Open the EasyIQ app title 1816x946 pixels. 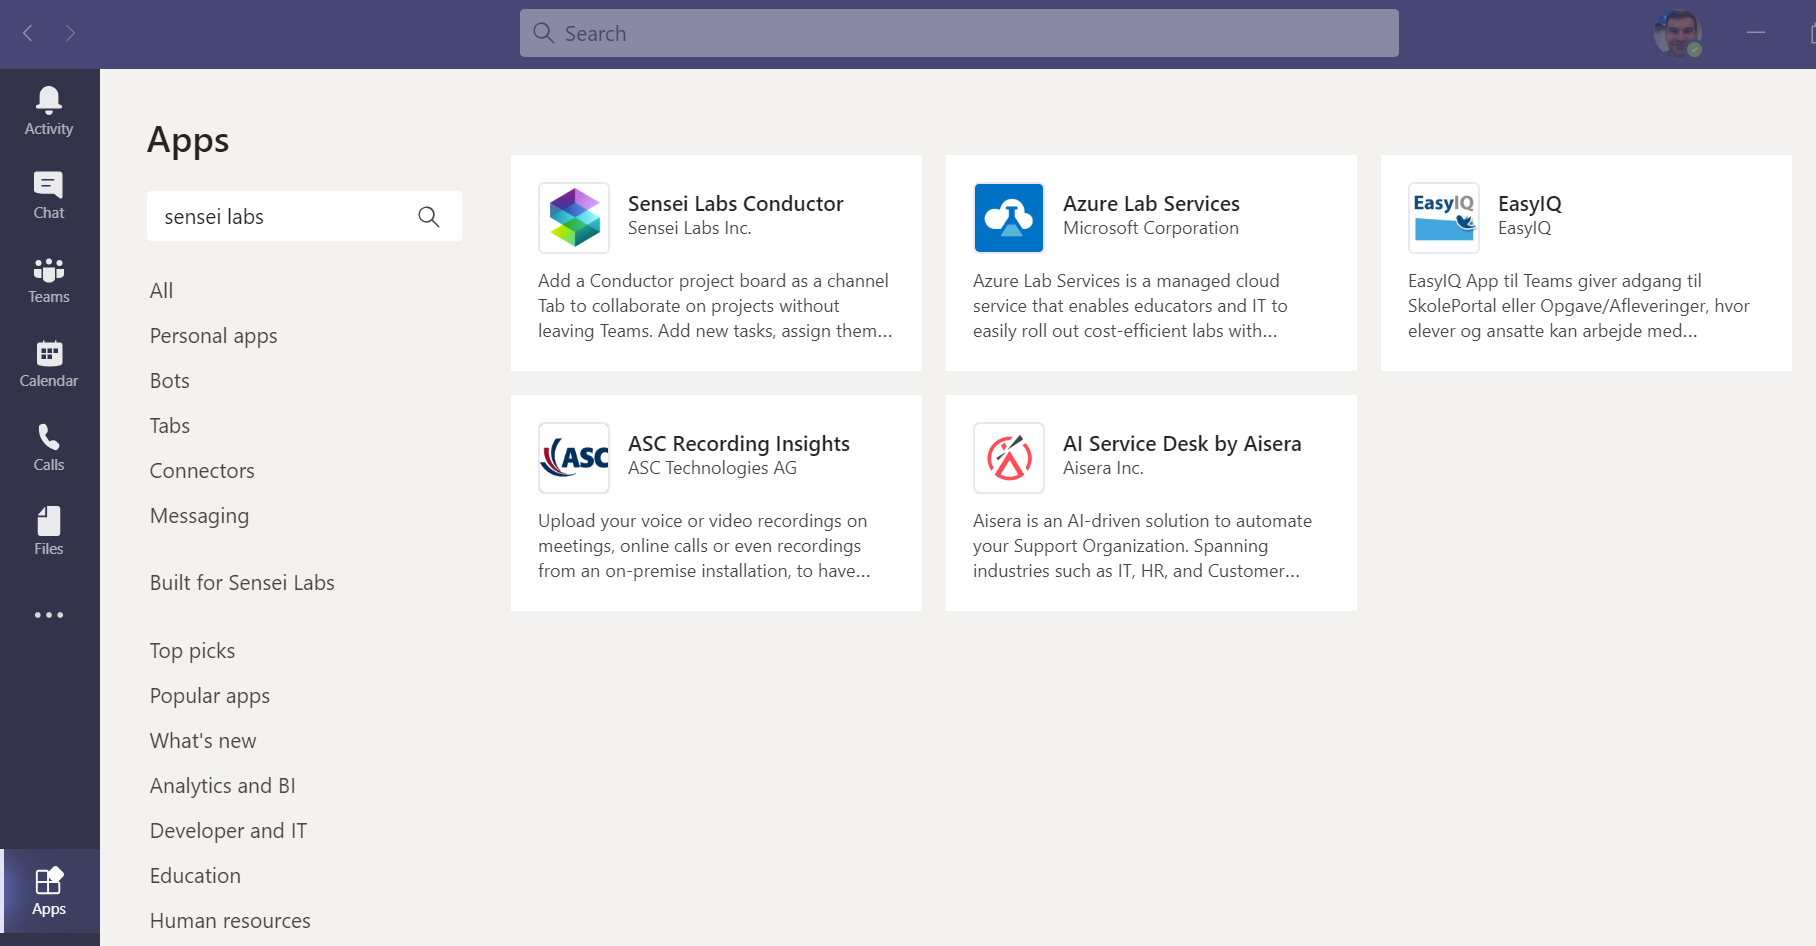[x=1529, y=203]
